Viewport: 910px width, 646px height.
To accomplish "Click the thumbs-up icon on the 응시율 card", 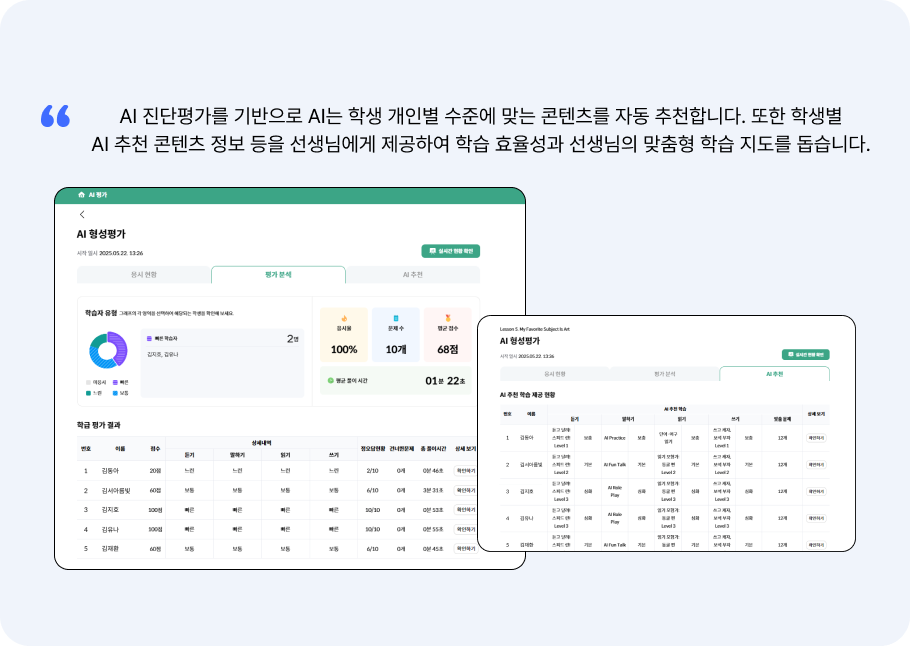I will coord(342,317).
